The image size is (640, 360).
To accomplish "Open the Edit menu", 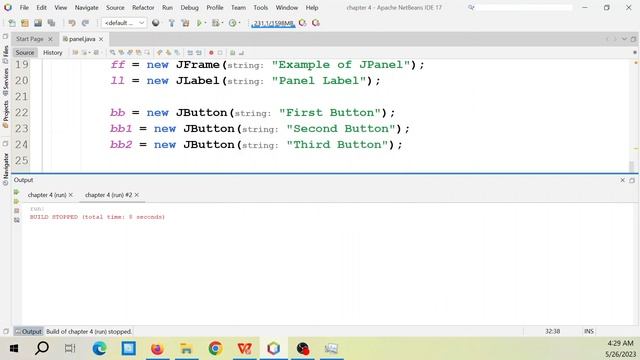I will (41, 8).
